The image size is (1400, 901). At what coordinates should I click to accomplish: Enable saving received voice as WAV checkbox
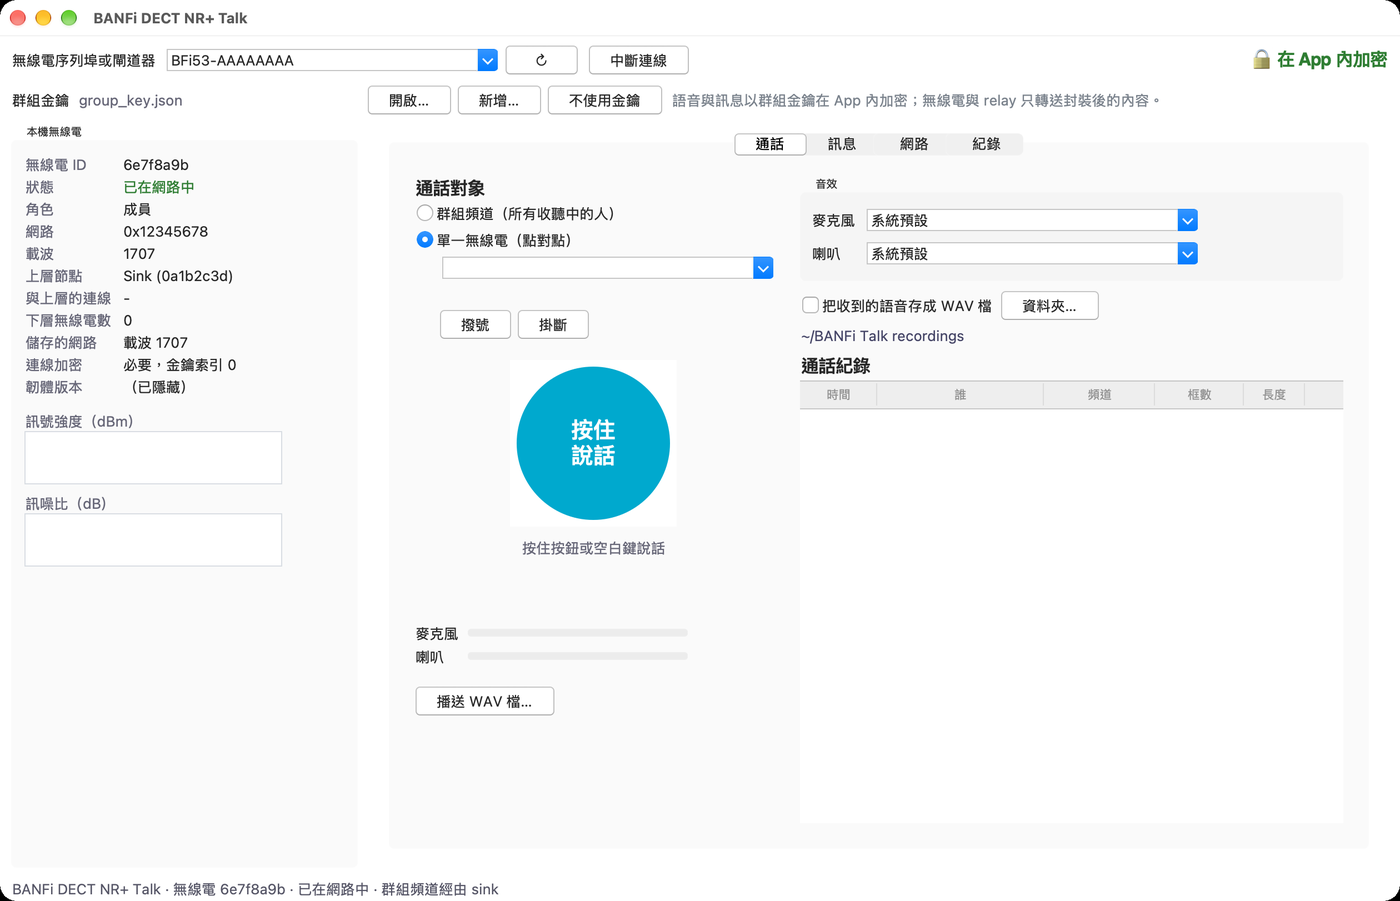(x=811, y=305)
